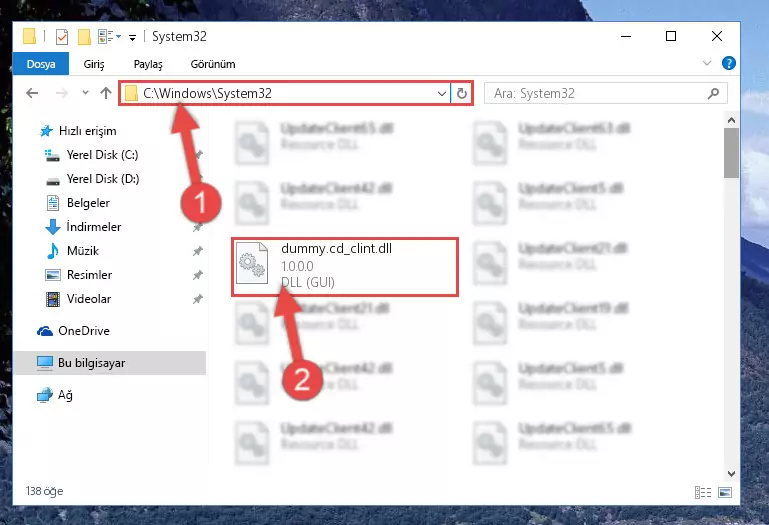Close the System32 window
Image resolution: width=769 pixels, height=525 pixels.
click(x=717, y=36)
